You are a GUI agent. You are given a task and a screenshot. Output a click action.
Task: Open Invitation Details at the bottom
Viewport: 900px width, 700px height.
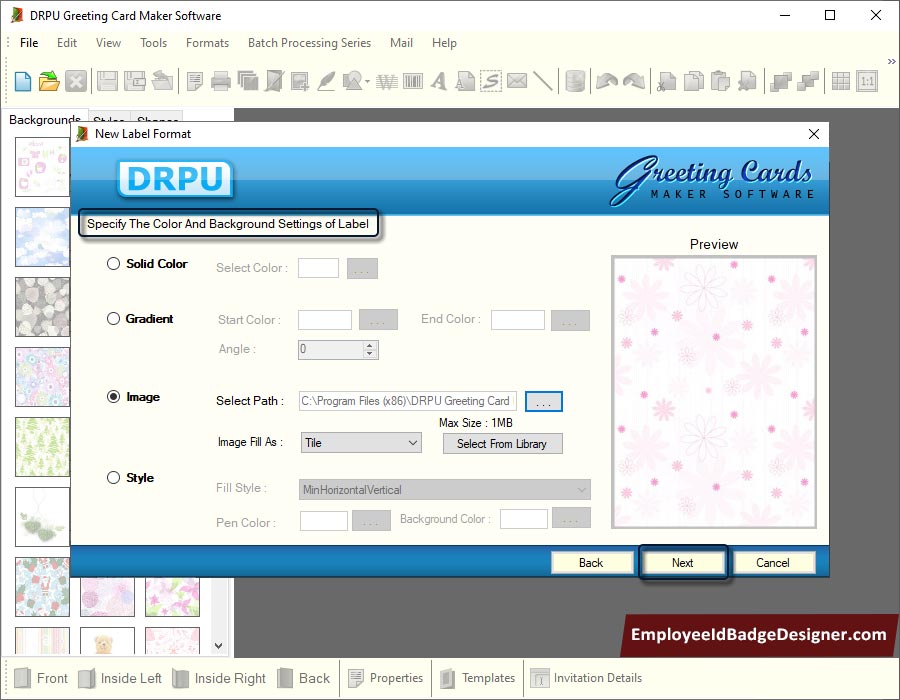click(x=586, y=678)
